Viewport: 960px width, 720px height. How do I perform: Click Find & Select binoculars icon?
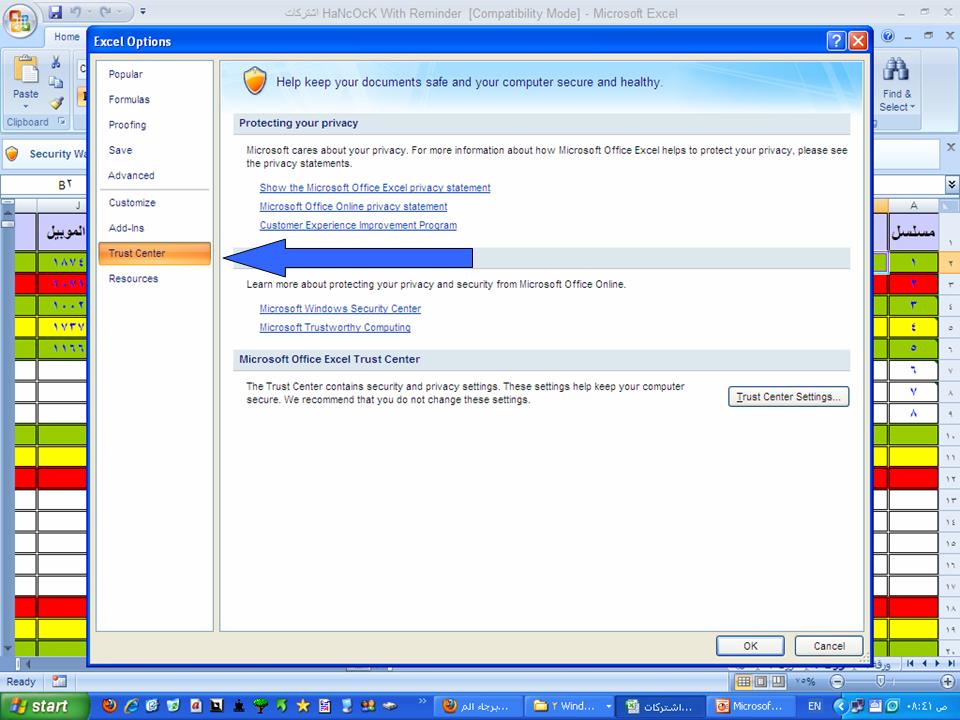click(896, 70)
